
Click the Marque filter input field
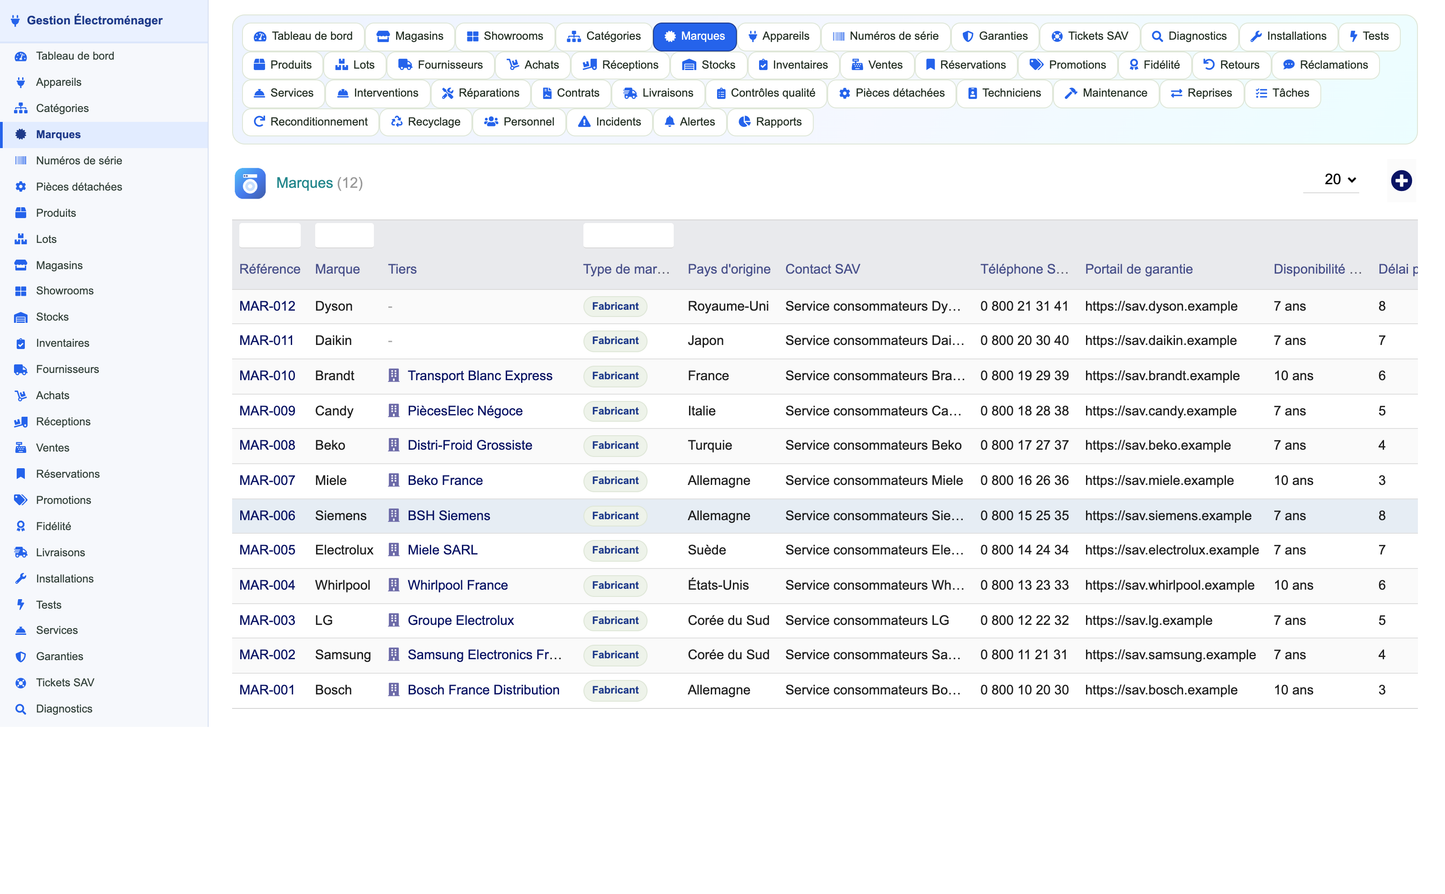click(344, 235)
